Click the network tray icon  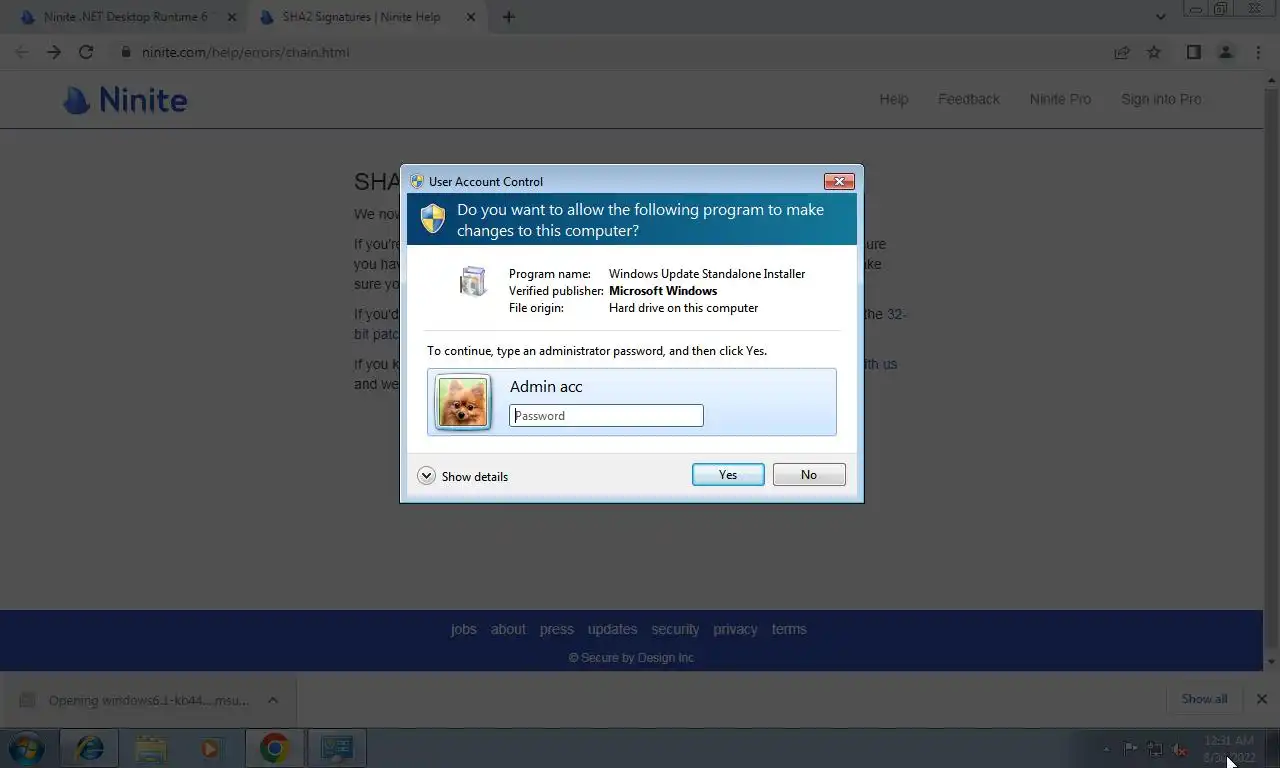click(x=1155, y=749)
